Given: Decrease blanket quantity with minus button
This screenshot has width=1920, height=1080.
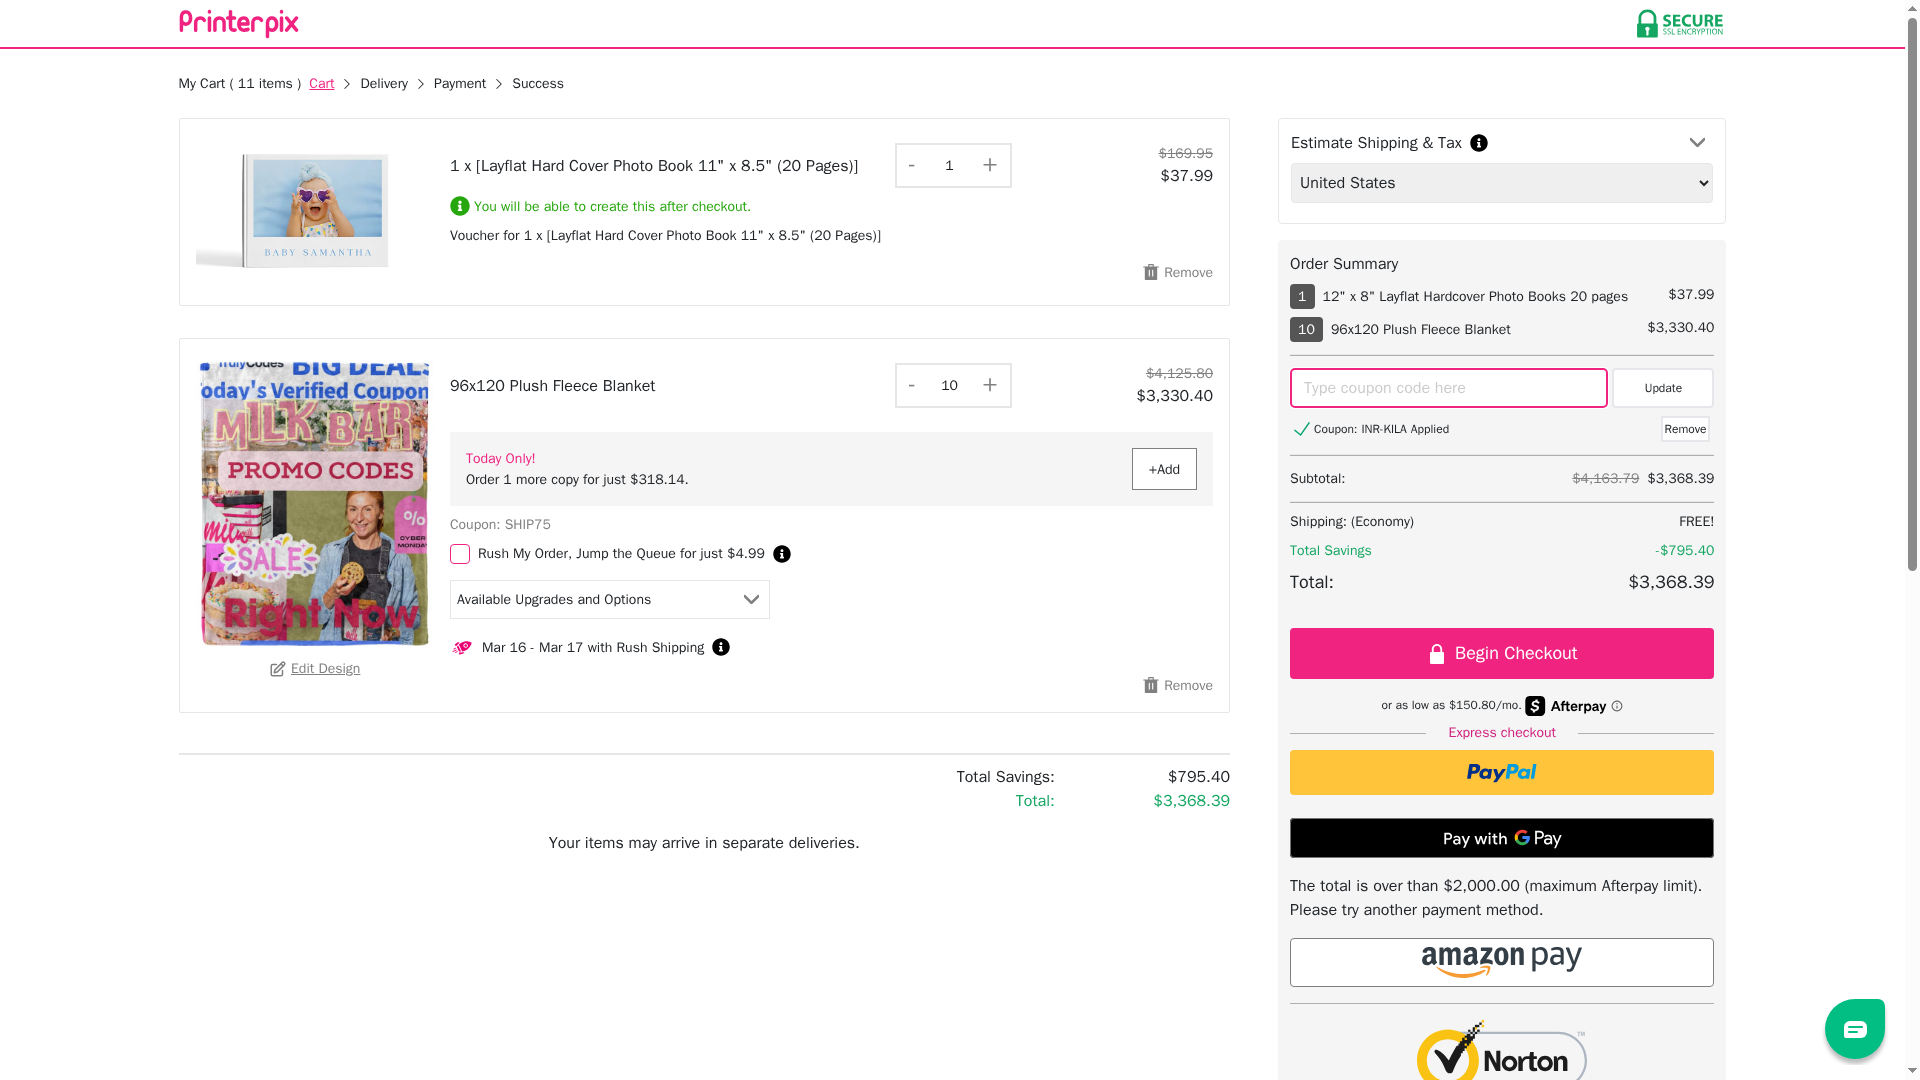Looking at the screenshot, I should coord(911,385).
